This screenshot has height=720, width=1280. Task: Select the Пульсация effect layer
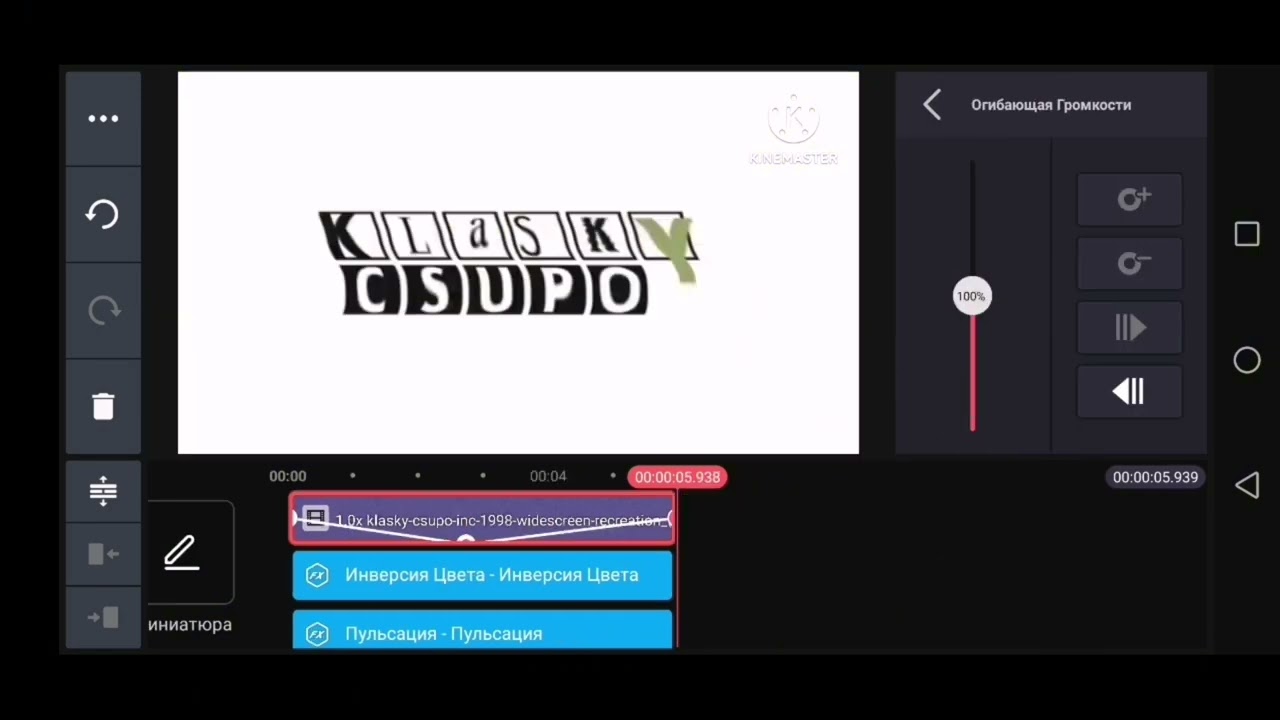[x=482, y=630]
